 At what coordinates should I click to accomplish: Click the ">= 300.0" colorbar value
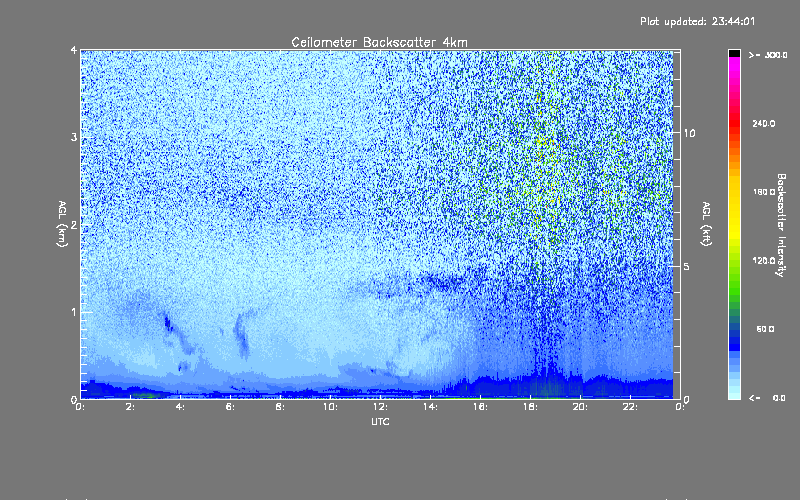pos(768,55)
